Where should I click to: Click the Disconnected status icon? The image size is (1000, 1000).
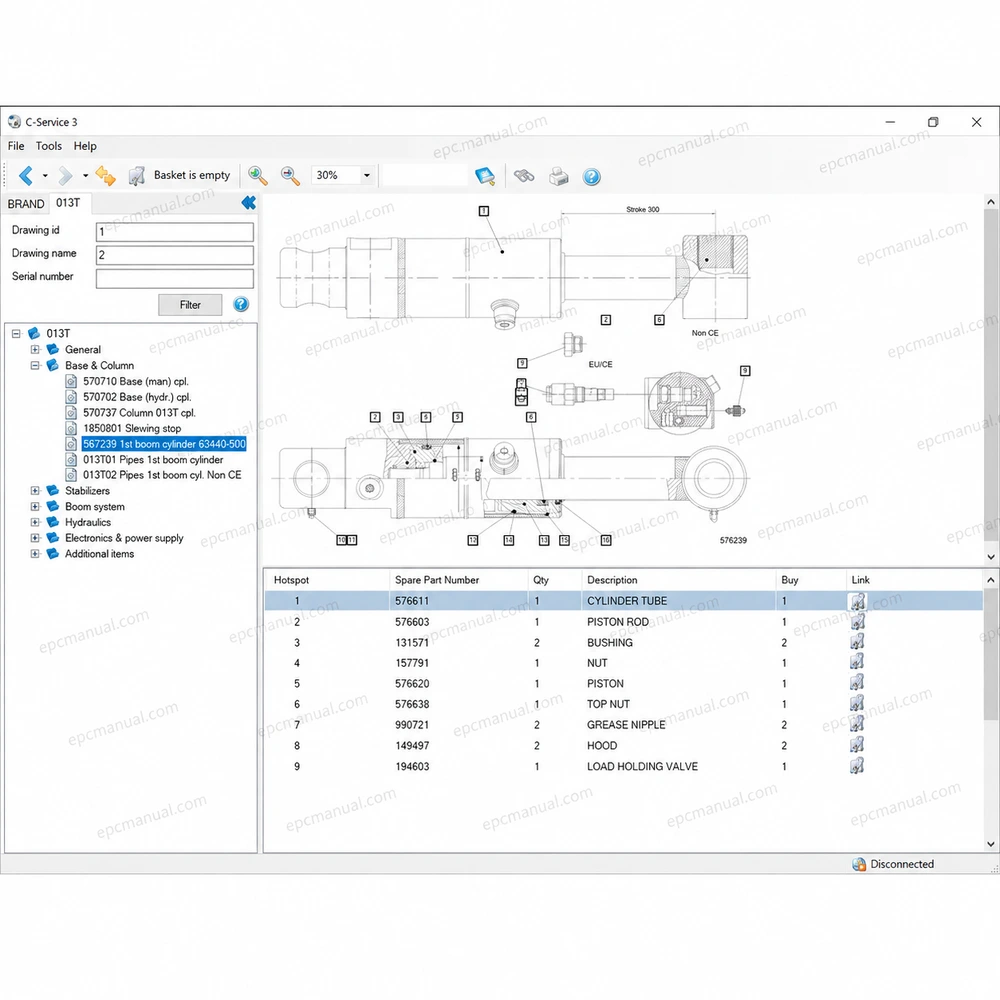coord(859,864)
